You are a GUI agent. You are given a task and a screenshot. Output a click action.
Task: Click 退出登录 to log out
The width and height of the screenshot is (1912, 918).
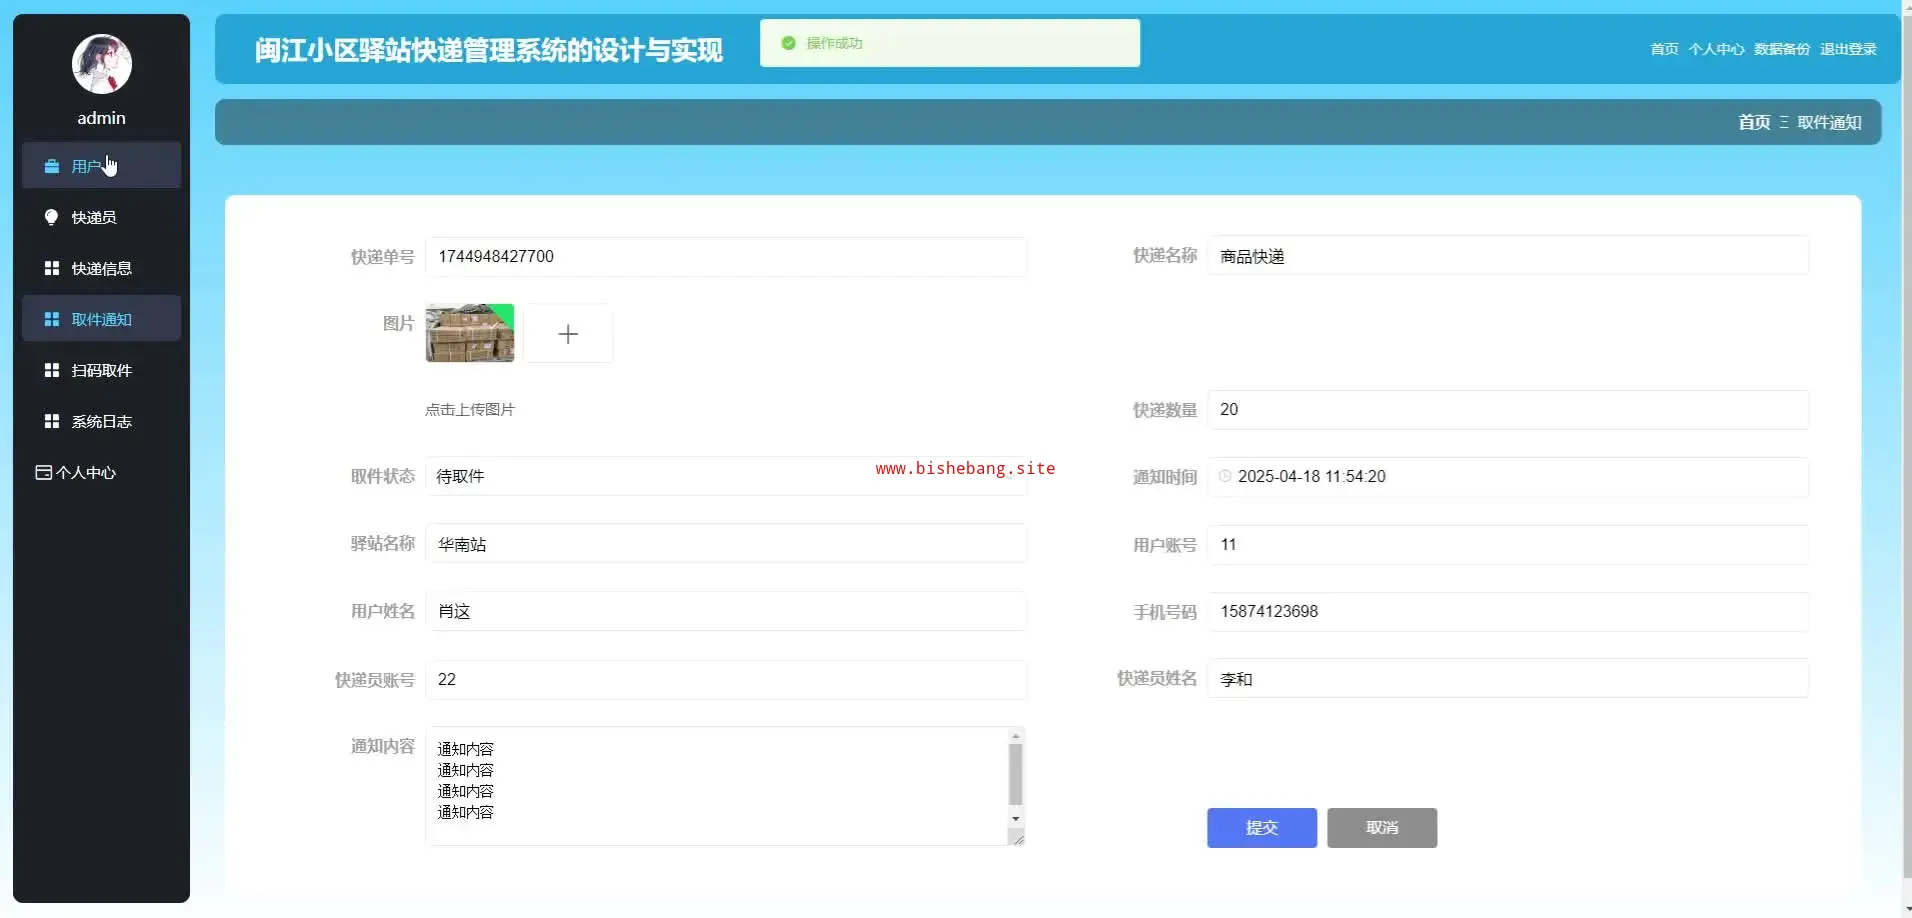1848,49
